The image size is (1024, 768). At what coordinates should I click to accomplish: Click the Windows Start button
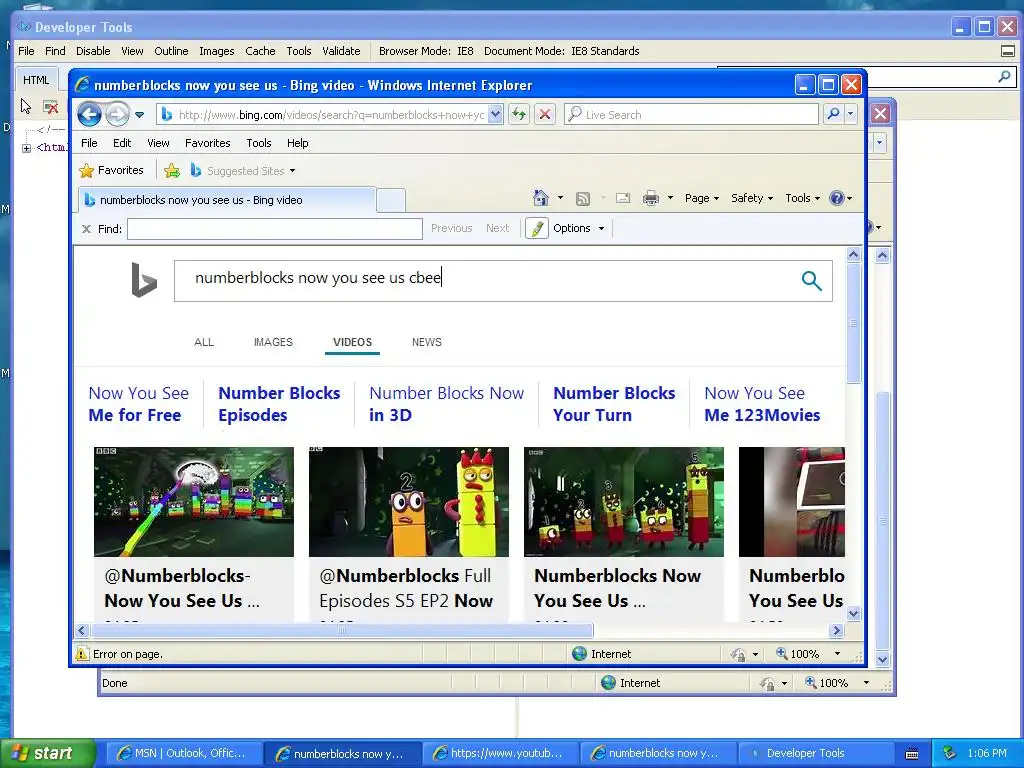(48, 753)
